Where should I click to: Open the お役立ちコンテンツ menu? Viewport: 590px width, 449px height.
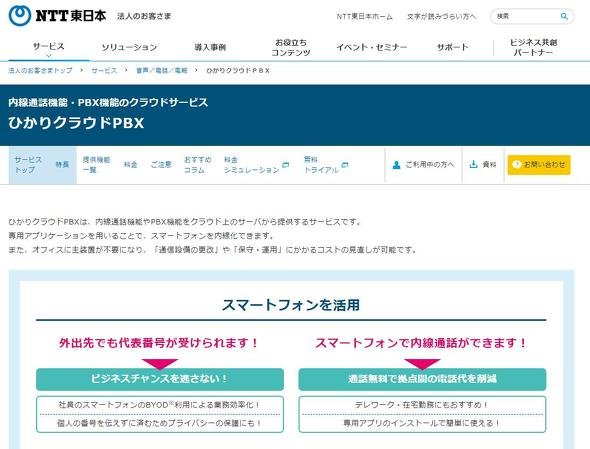click(291, 47)
